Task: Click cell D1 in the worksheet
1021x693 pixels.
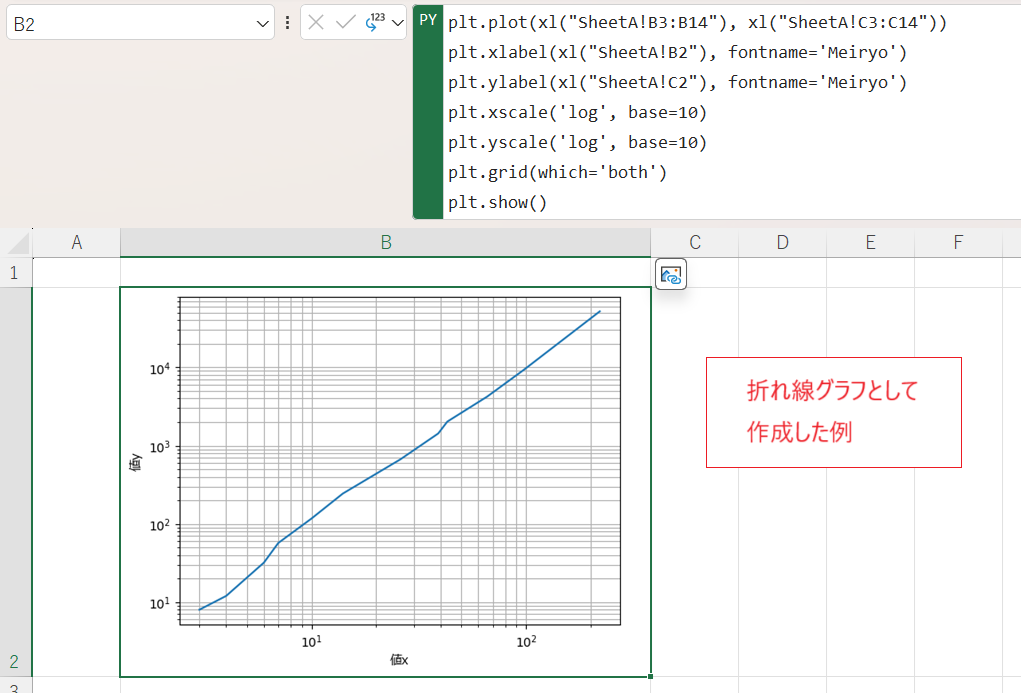Action: coord(782,271)
